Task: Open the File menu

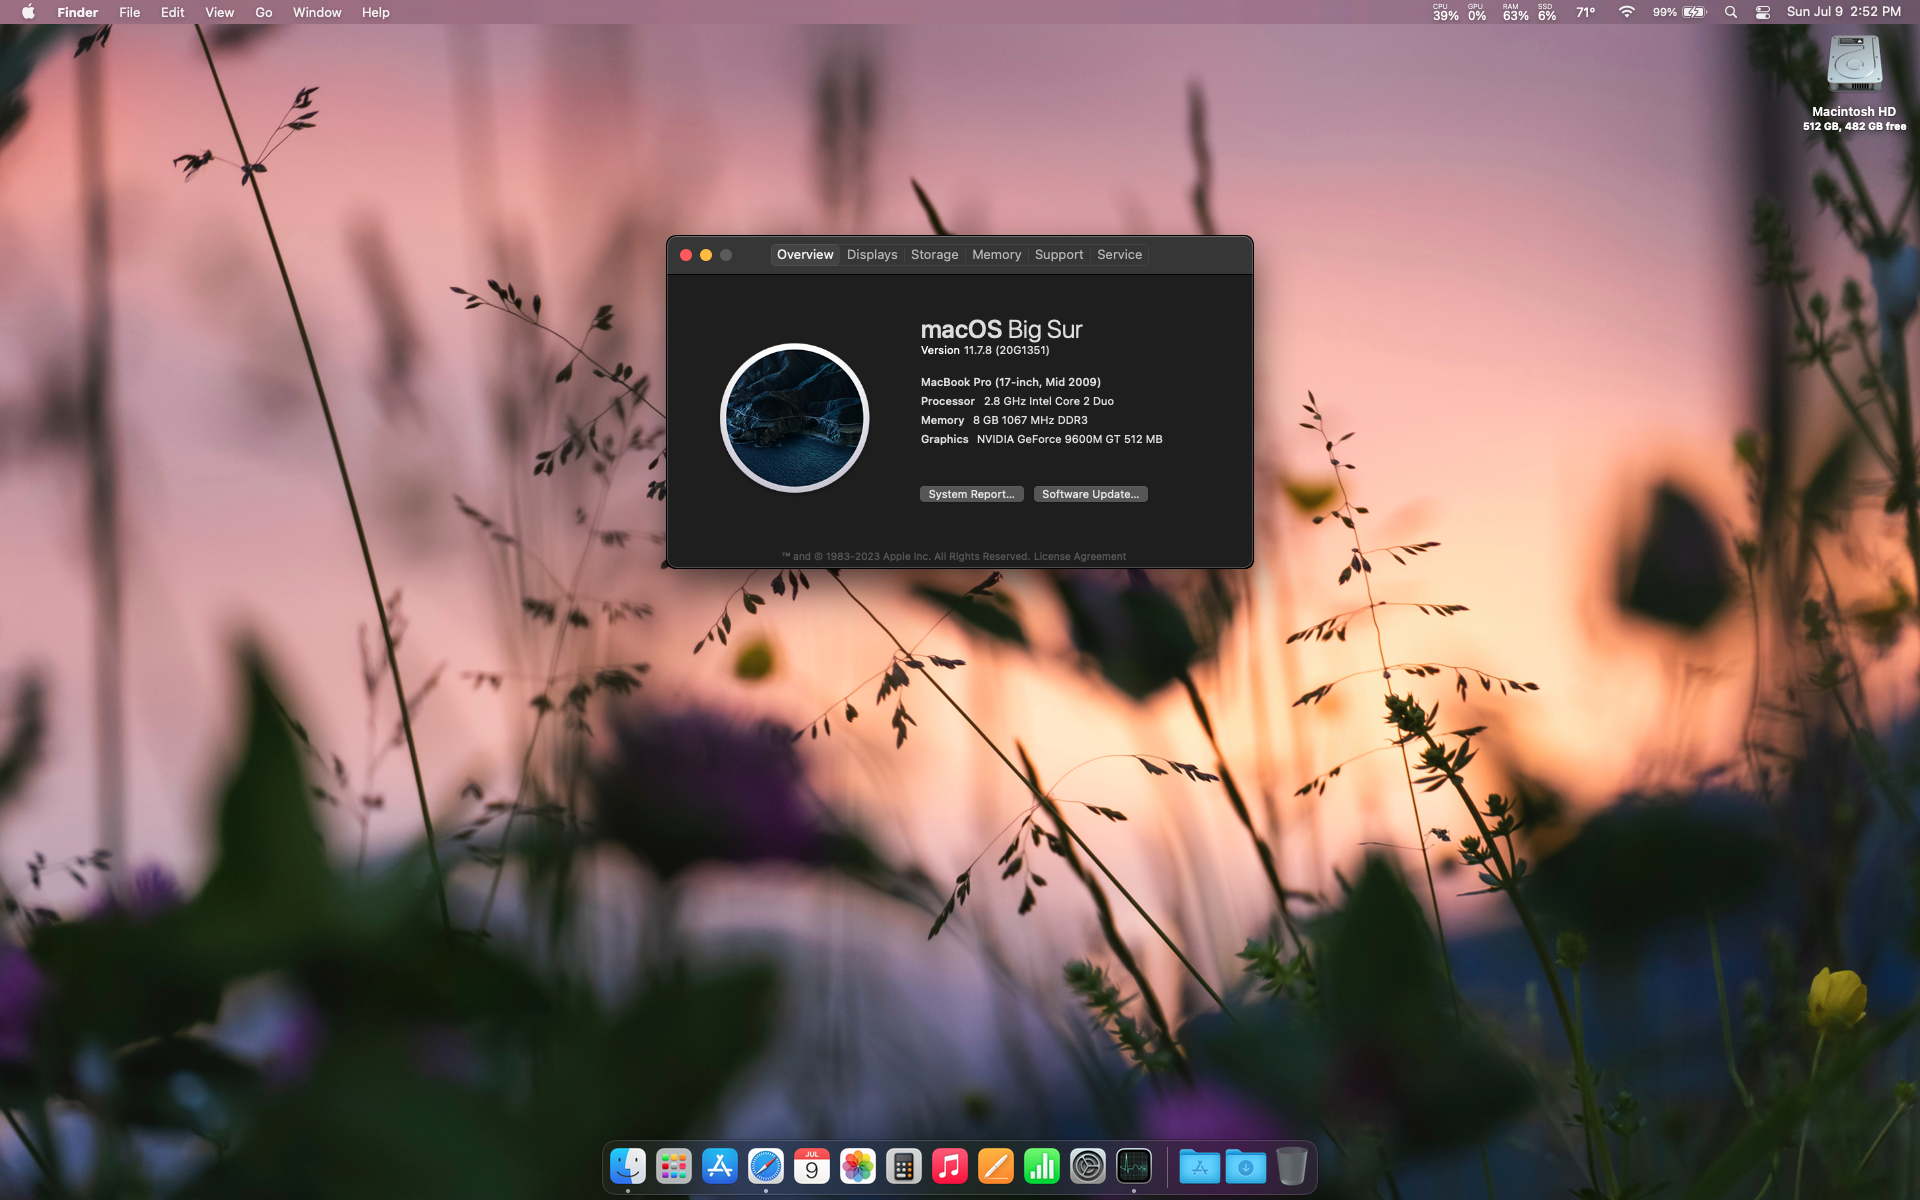Action: 129,12
